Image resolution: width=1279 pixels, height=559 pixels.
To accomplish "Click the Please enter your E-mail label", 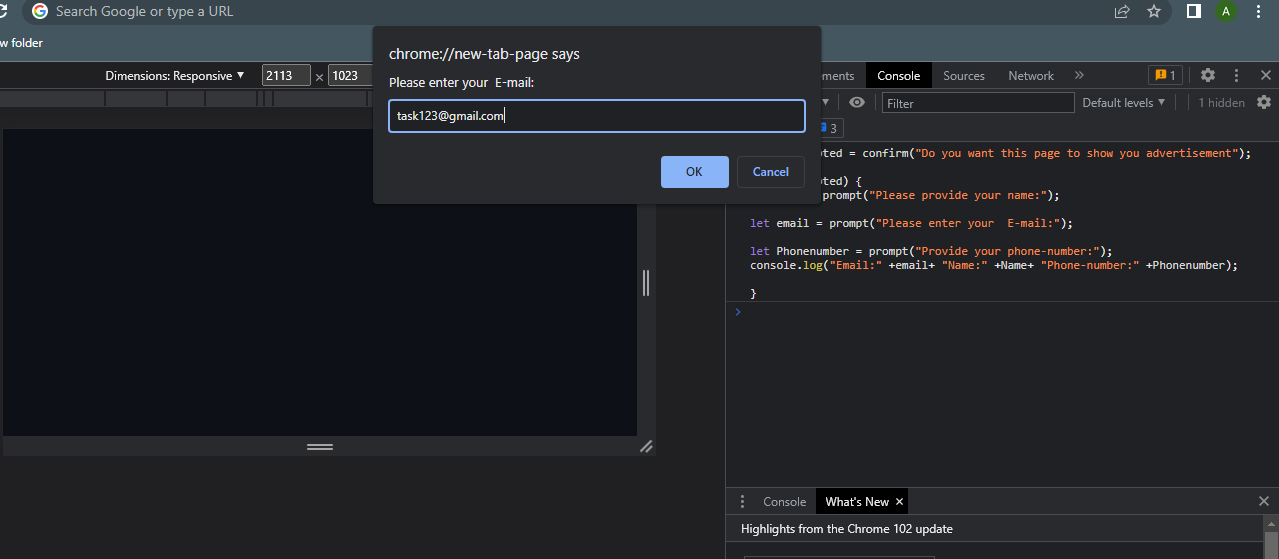I will (462, 83).
